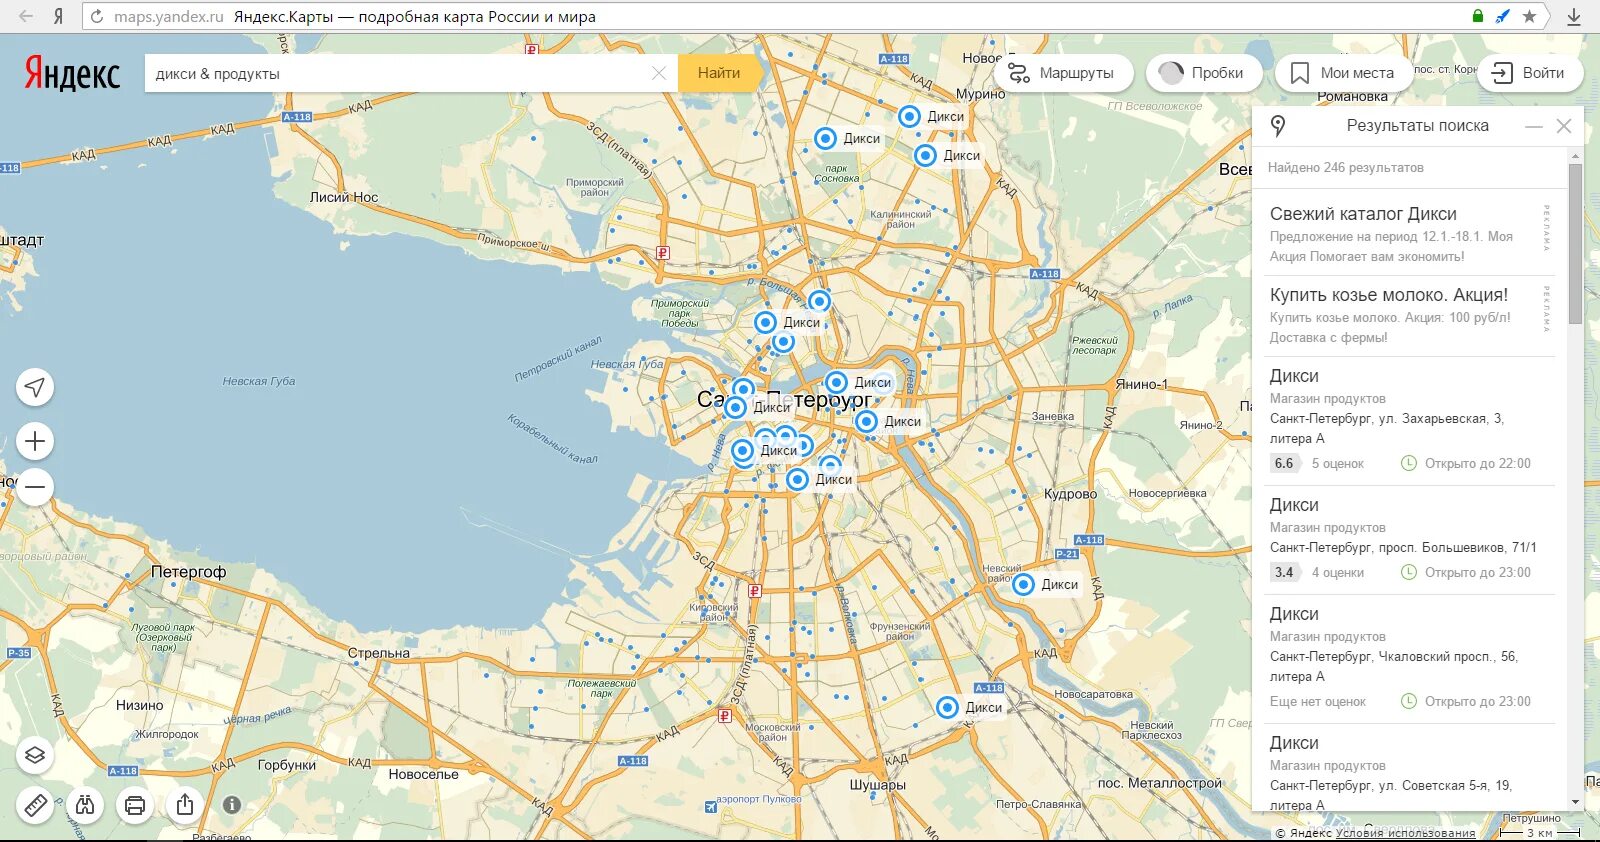Click the Петергоф label on the map
This screenshot has width=1600, height=842.
(x=188, y=572)
